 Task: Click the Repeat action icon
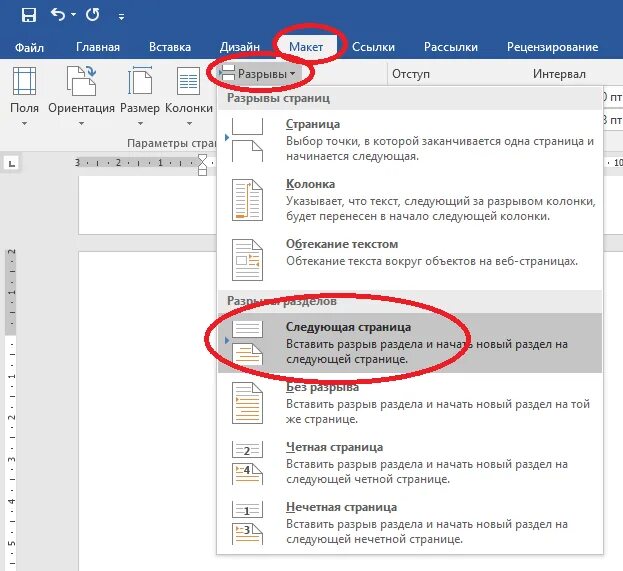[93, 15]
